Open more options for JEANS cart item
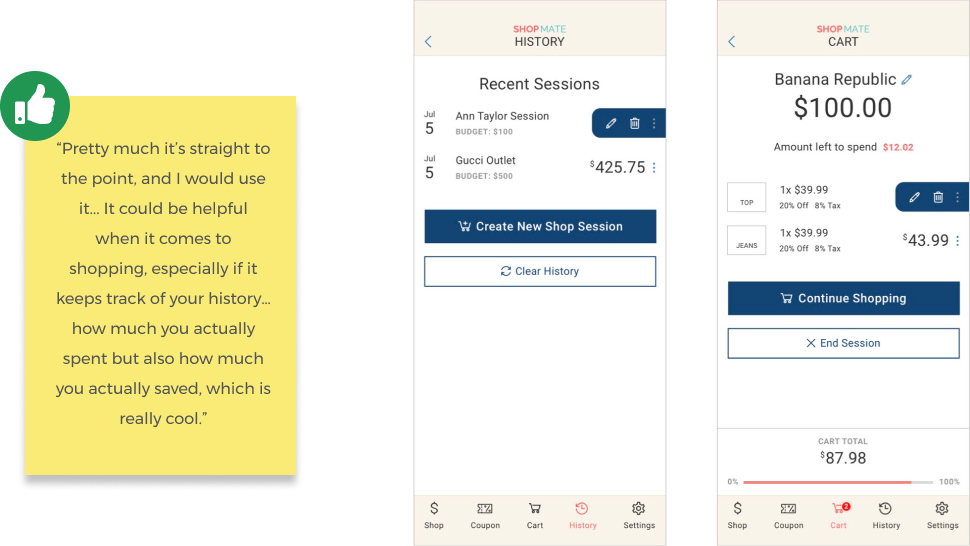 point(958,241)
